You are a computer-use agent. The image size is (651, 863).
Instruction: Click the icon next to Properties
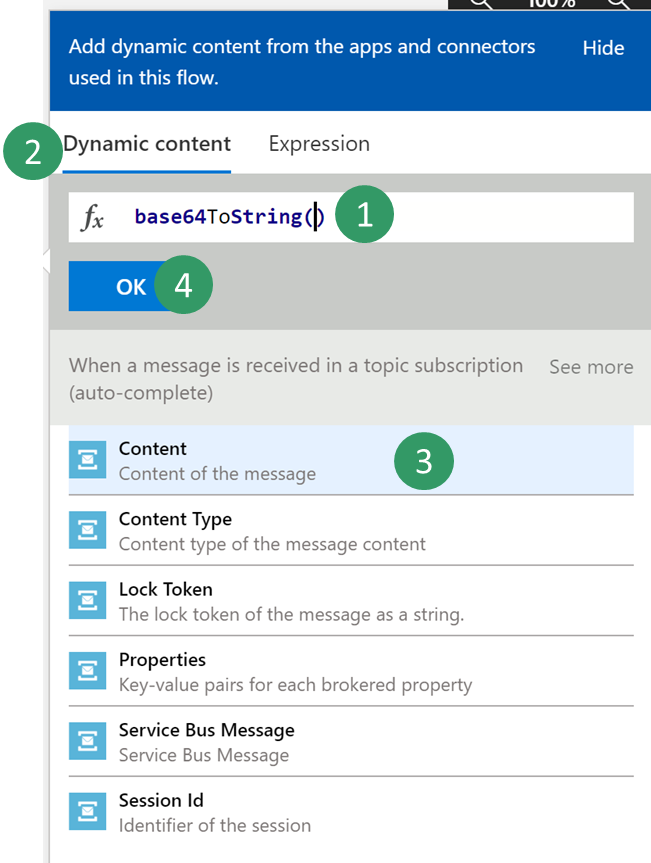point(88,671)
